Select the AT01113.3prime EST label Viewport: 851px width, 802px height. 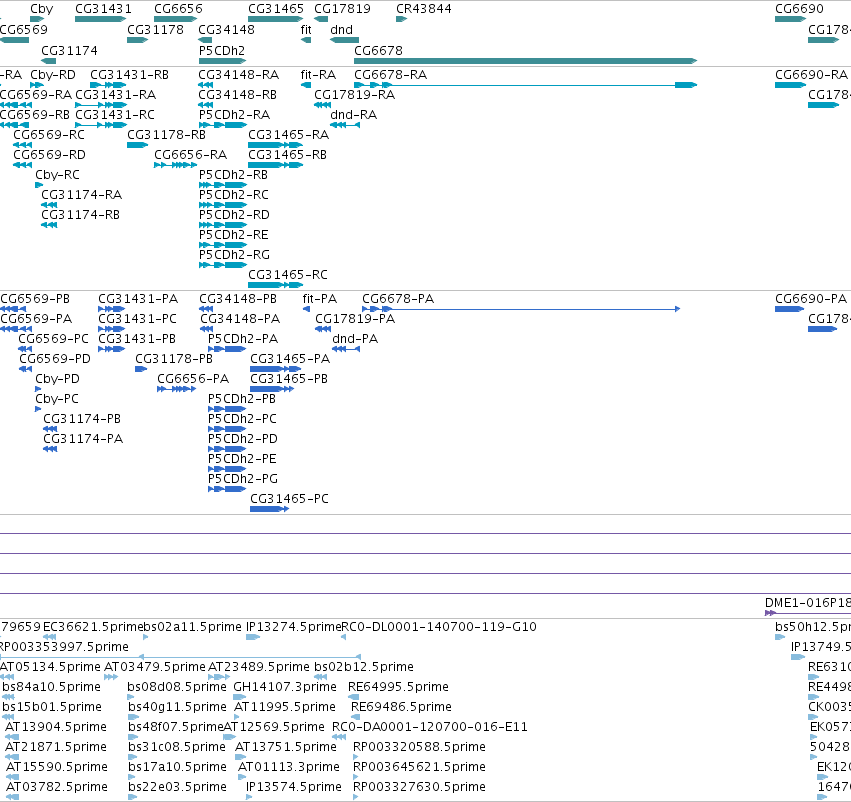[x=289, y=767]
